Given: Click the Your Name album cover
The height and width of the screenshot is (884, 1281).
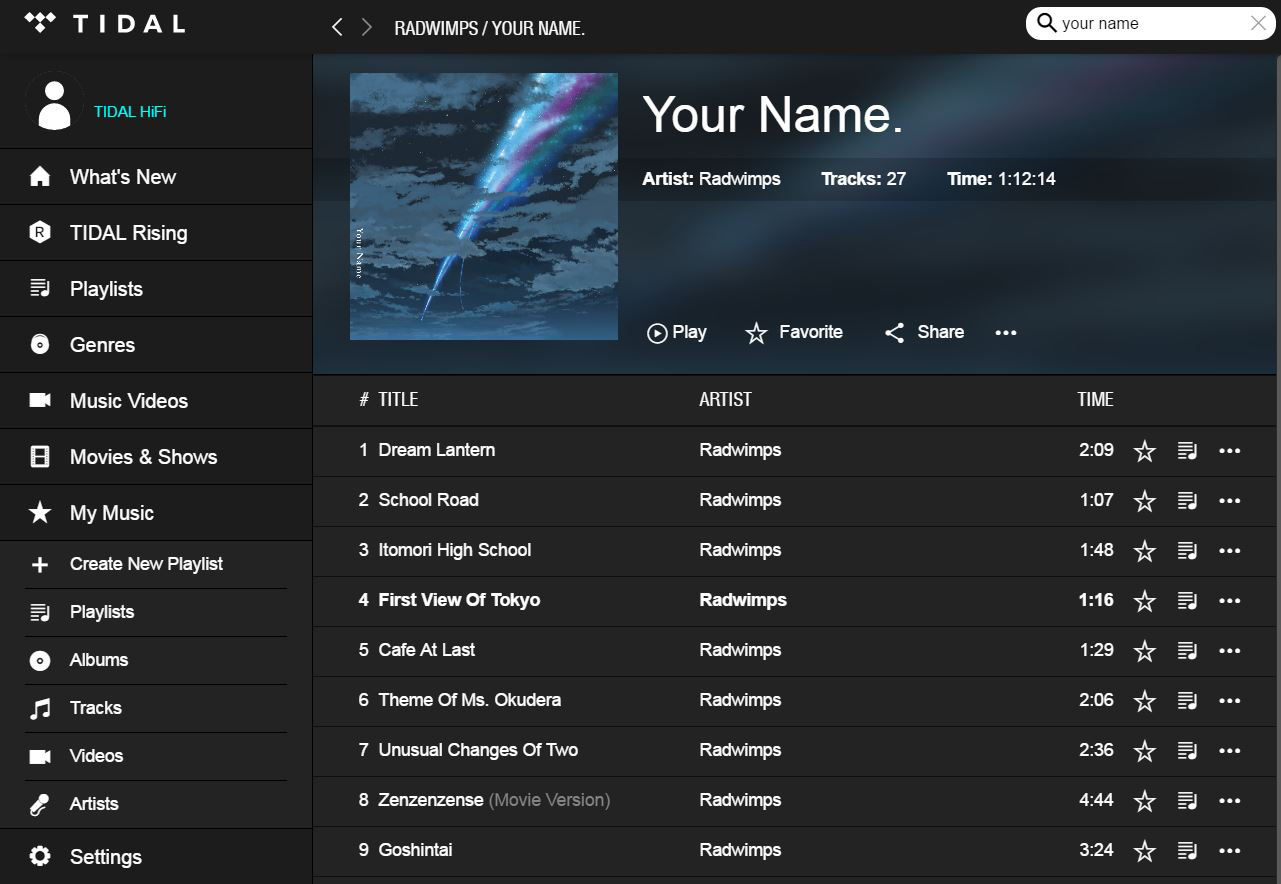Looking at the screenshot, I should [483, 206].
